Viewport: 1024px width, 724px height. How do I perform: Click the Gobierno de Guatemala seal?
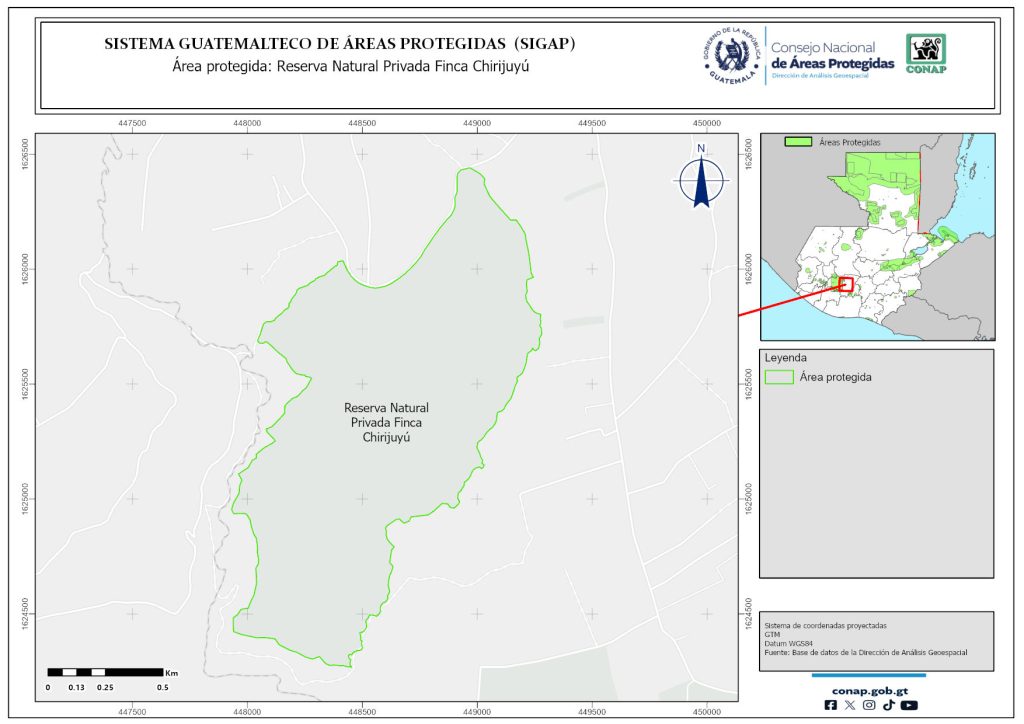pos(732,56)
